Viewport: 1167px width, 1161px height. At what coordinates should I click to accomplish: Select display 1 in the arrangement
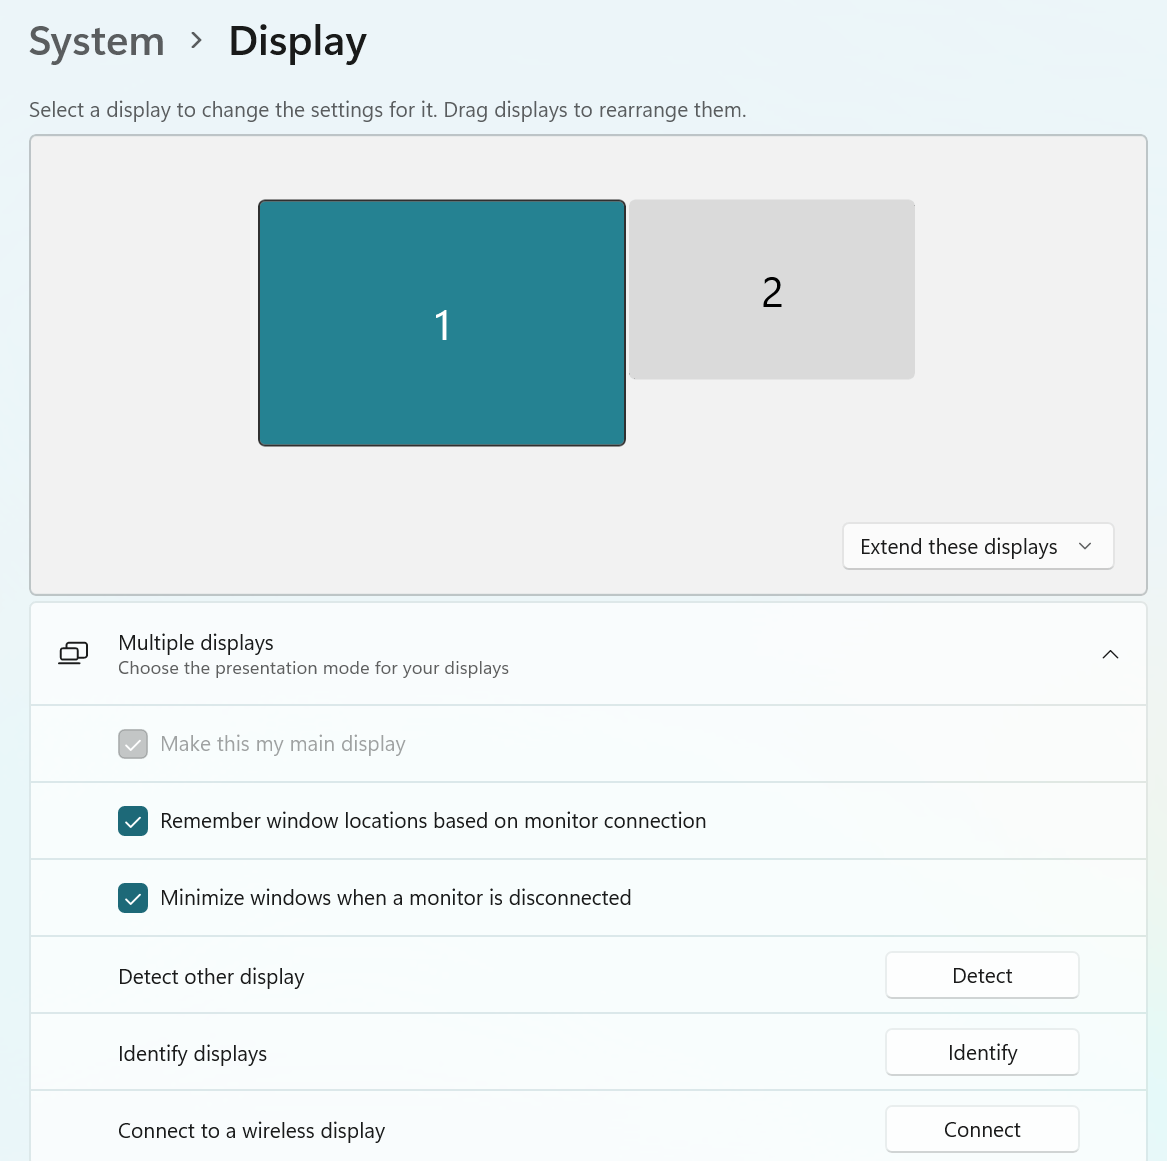[x=442, y=323]
